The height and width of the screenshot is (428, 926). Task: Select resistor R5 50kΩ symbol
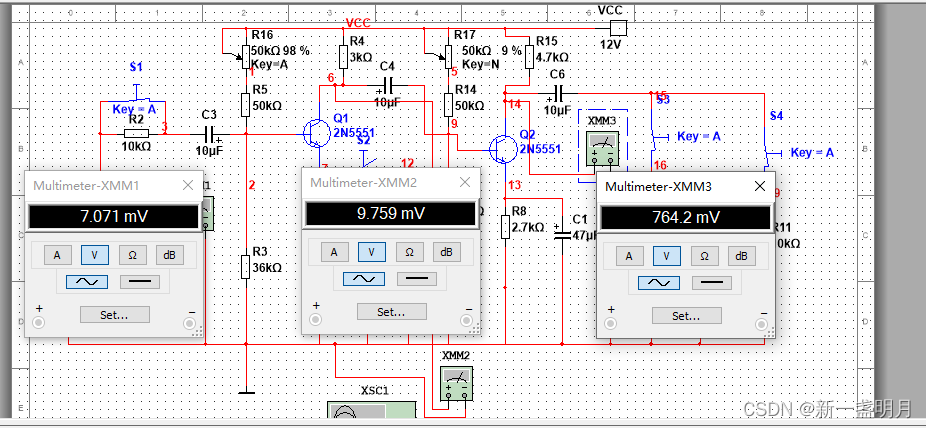[x=246, y=105]
